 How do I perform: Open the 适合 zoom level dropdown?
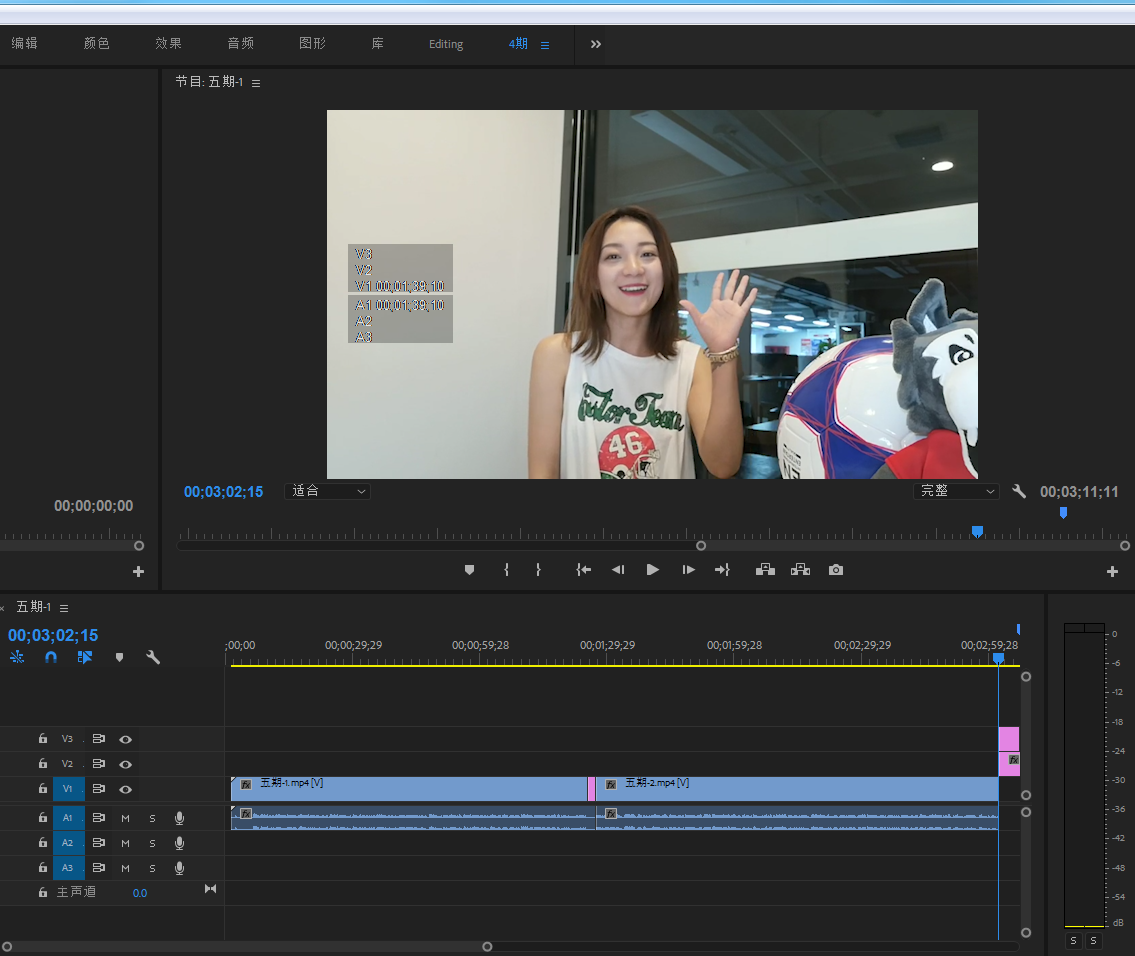pos(328,492)
